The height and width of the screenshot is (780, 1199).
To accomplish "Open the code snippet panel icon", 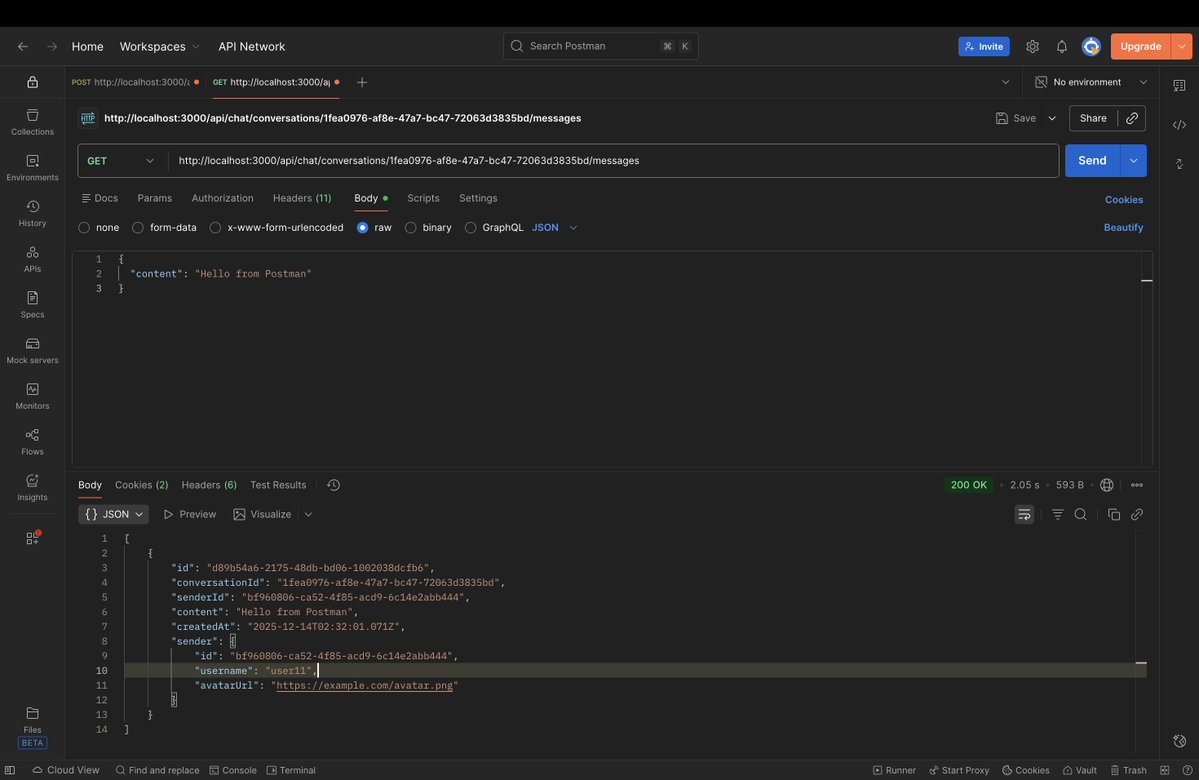I will pos(1179,125).
